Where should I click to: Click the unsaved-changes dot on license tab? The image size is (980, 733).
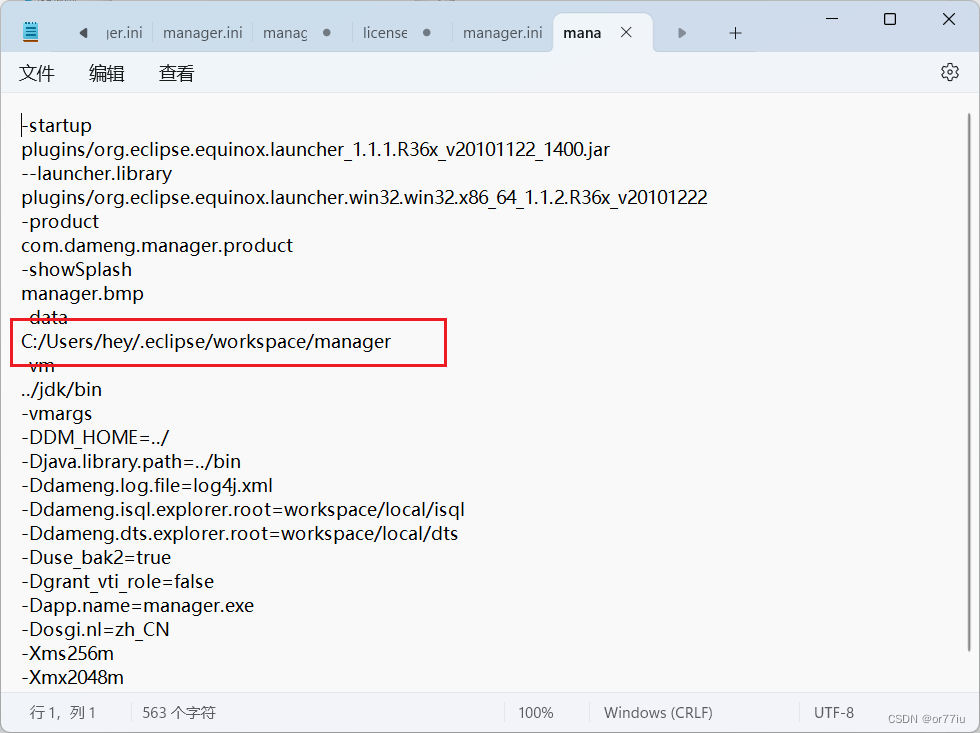[x=426, y=32]
